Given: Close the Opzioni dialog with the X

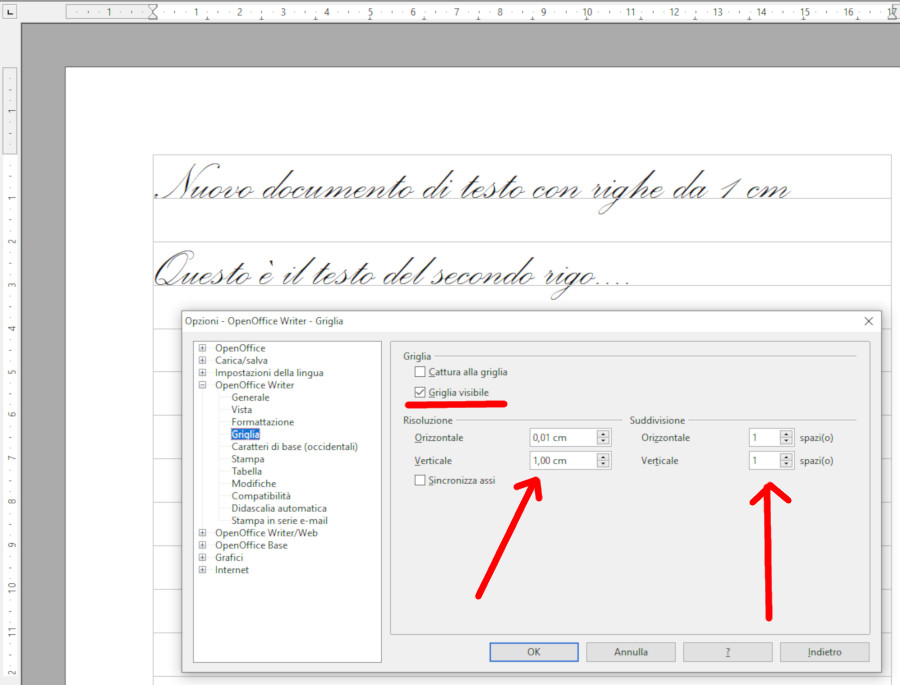Looking at the screenshot, I should tap(868, 321).
